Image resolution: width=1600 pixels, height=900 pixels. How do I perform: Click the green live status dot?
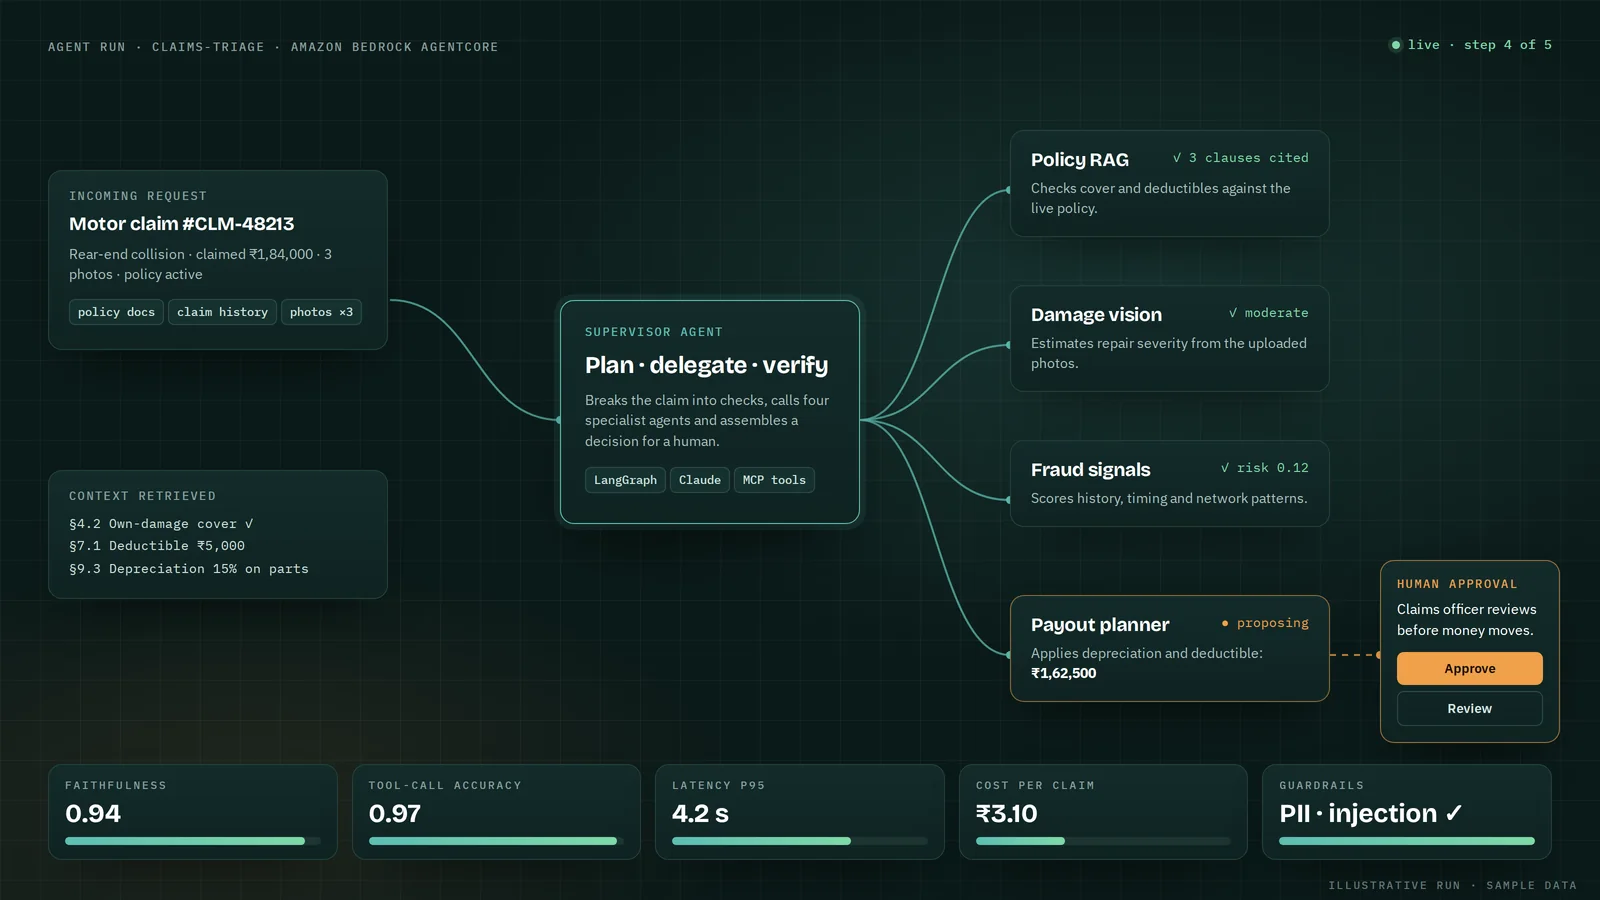[x=1395, y=45]
